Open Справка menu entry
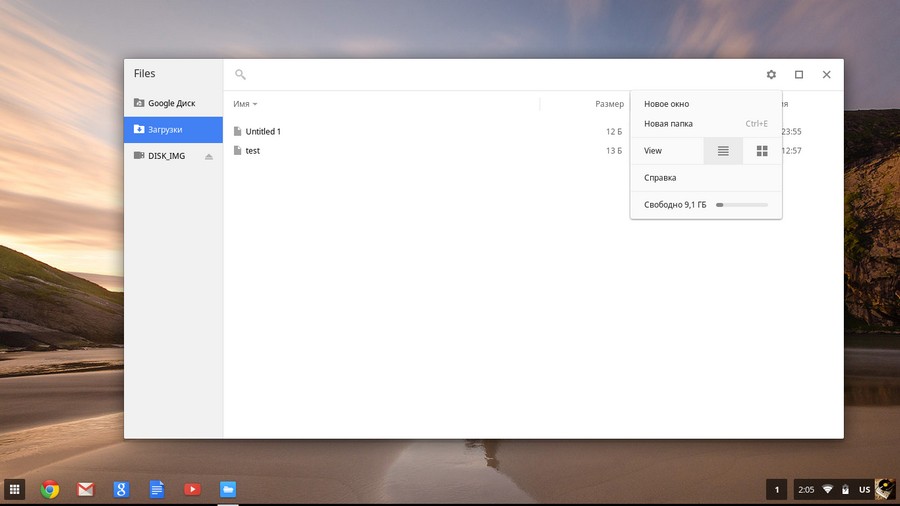Viewport: 900px width, 506px height. coord(706,178)
